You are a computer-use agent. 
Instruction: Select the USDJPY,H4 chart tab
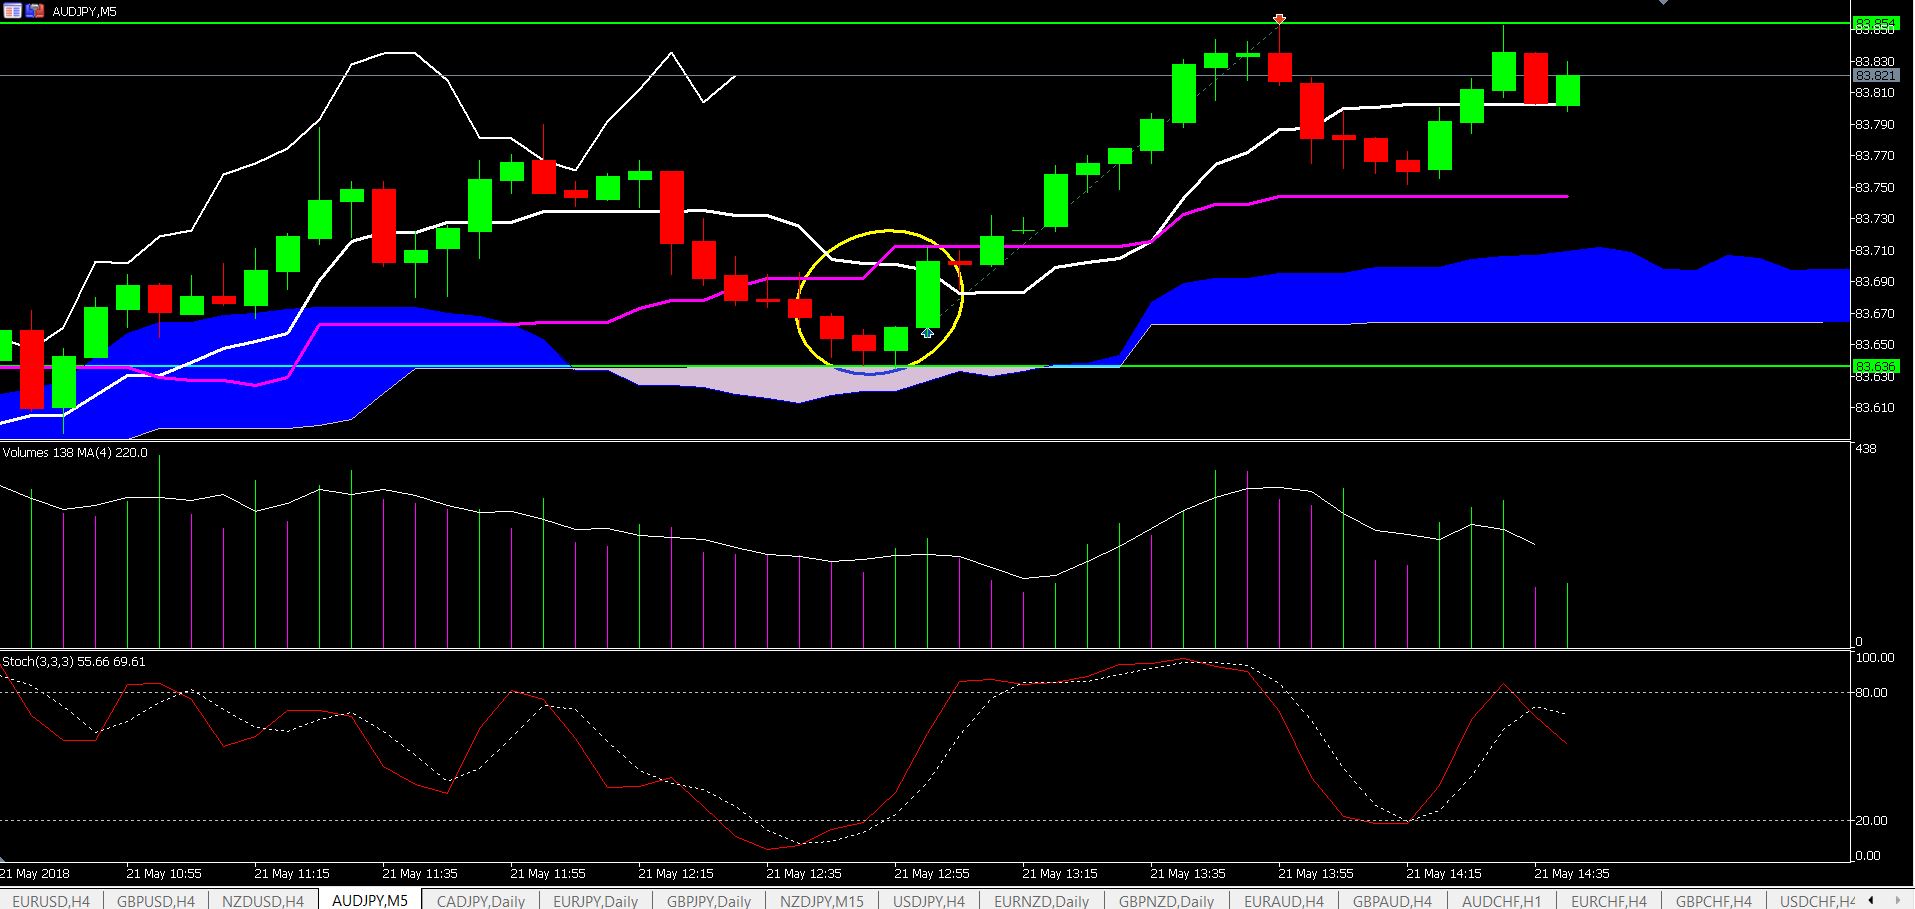(929, 900)
